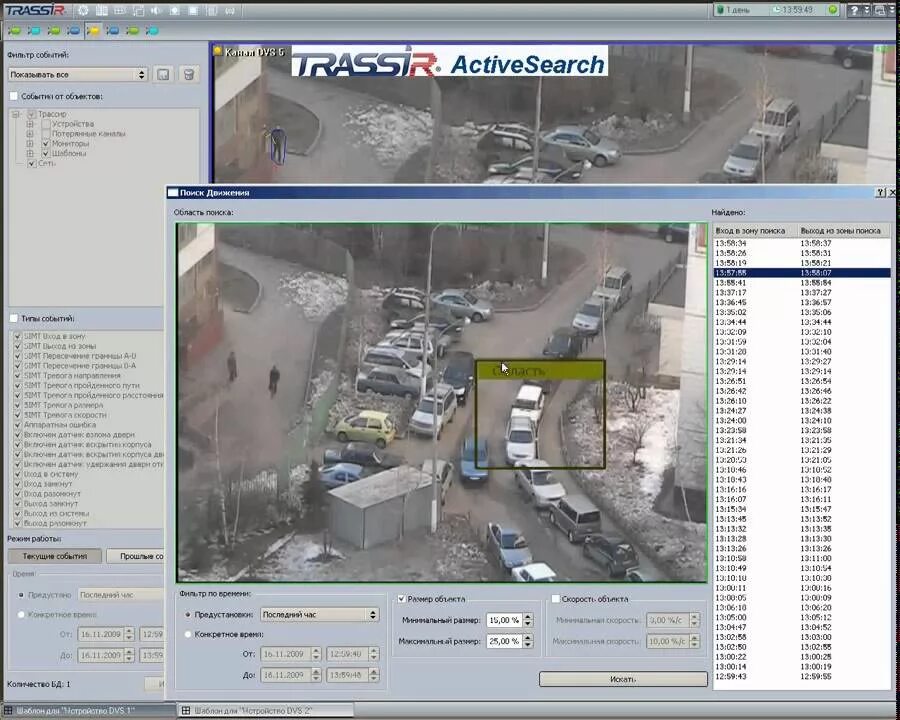The width and height of the screenshot is (900, 720).
Task: Uncheck 'Размер объекта' checkbox
Action: pyautogui.click(x=402, y=599)
